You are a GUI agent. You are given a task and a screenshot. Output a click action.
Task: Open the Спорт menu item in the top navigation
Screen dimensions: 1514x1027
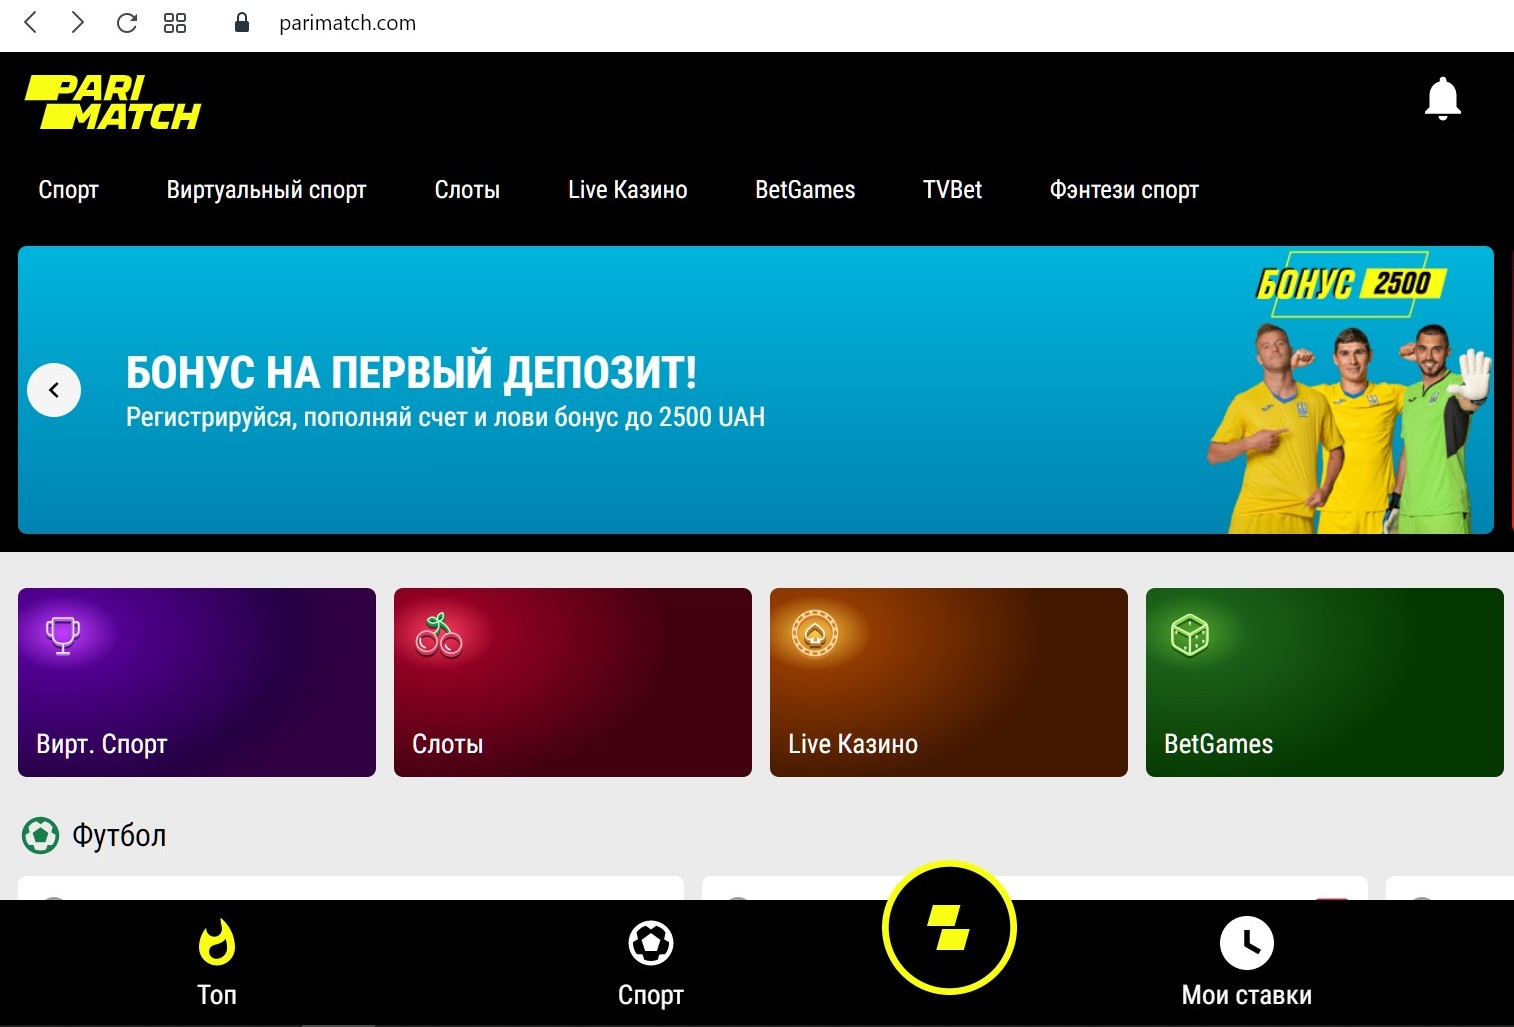tap(69, 190)
